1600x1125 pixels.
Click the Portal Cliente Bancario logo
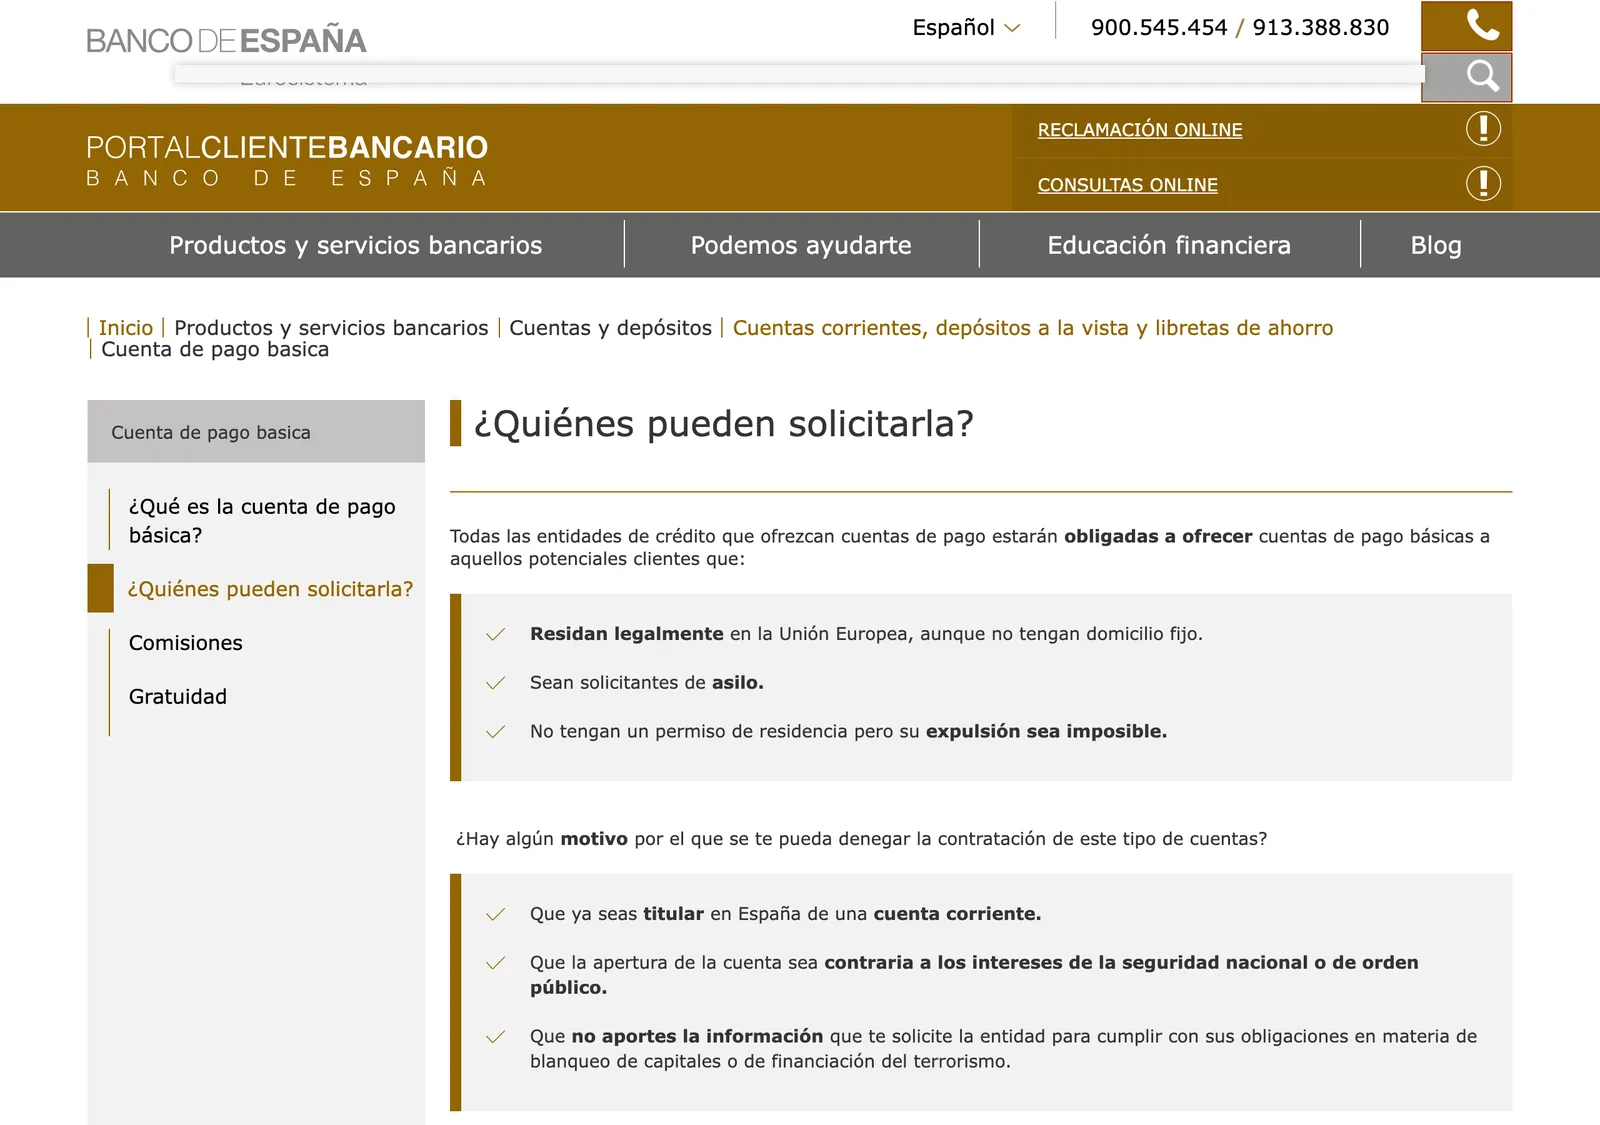tap(287, 160)
